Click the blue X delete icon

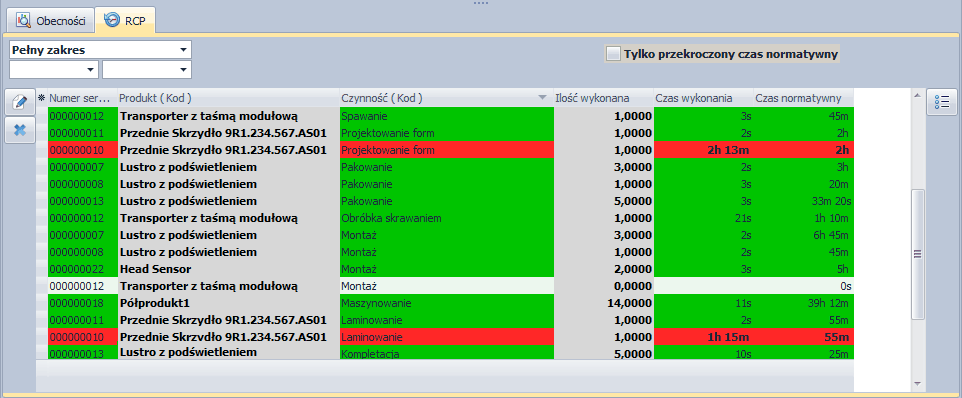pyautogui.click(x=20, y=130)
